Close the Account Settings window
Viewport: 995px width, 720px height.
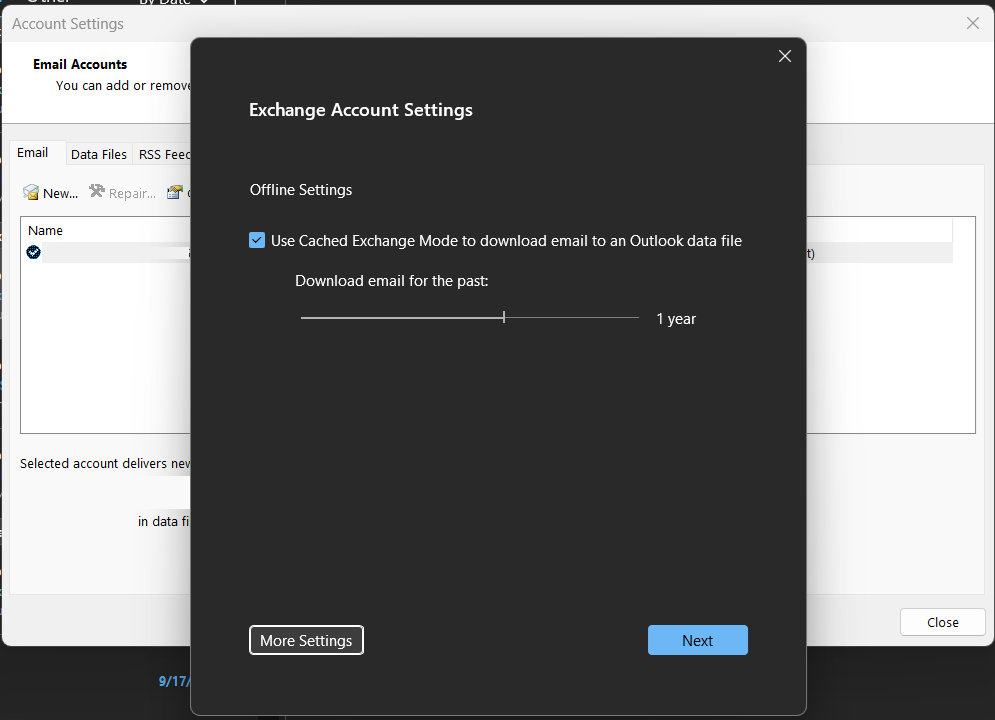tap(973, 23)
